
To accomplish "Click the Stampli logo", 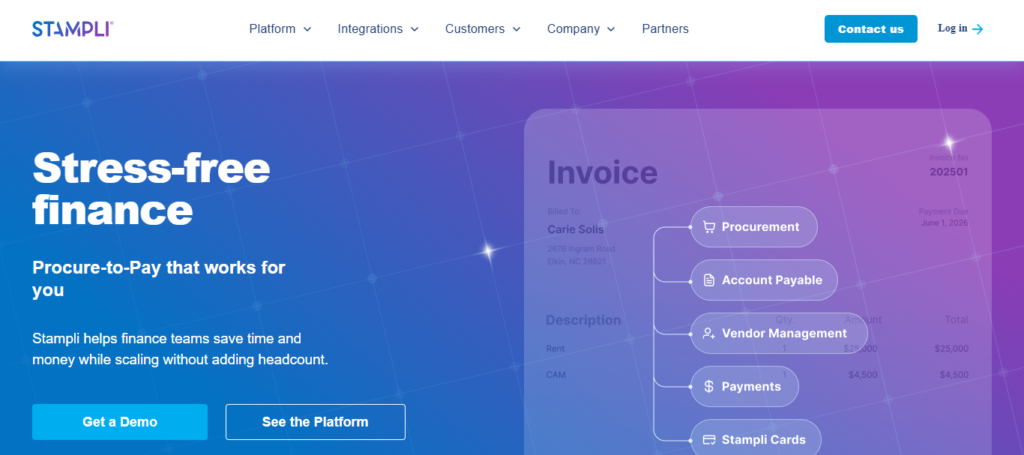I will [72, 29].
